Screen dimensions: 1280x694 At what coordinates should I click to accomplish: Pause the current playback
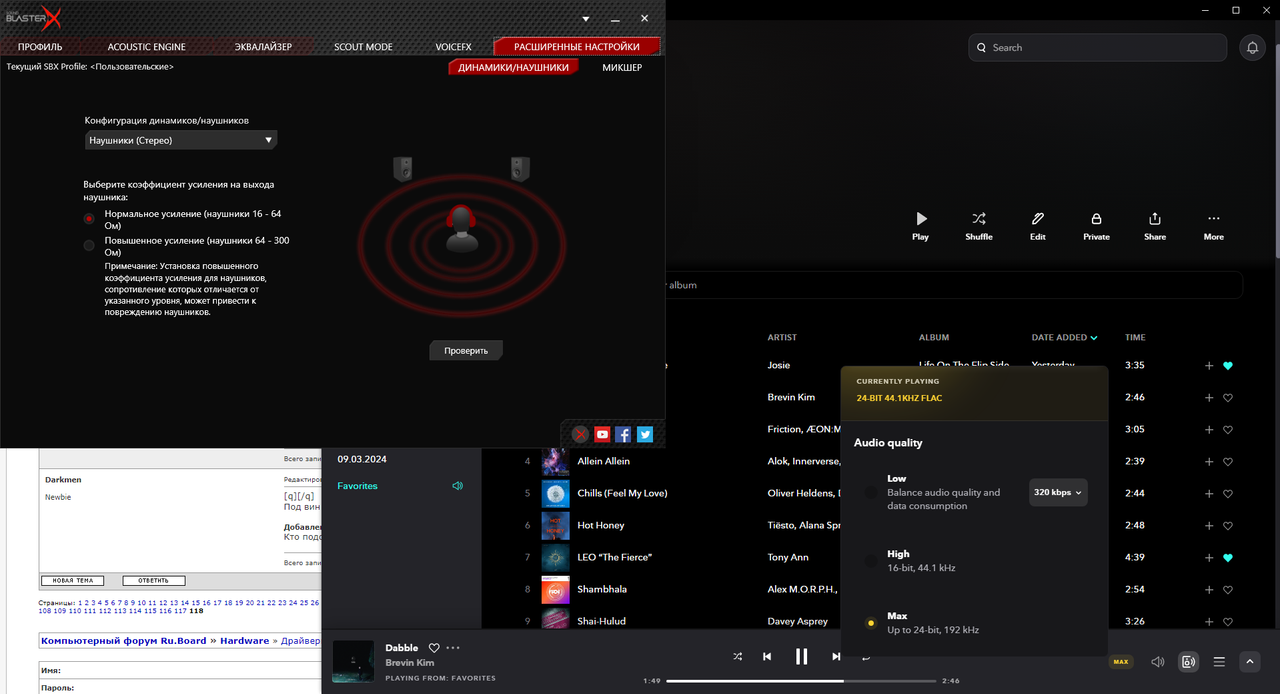[x=801, y=657]
